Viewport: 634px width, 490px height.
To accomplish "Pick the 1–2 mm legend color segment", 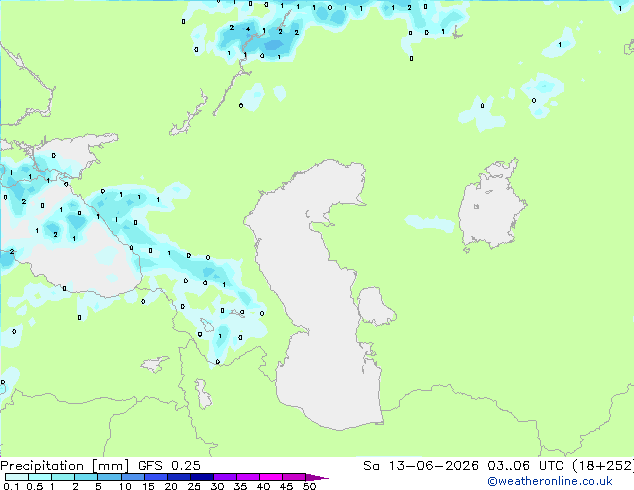I will pos(63,477).
